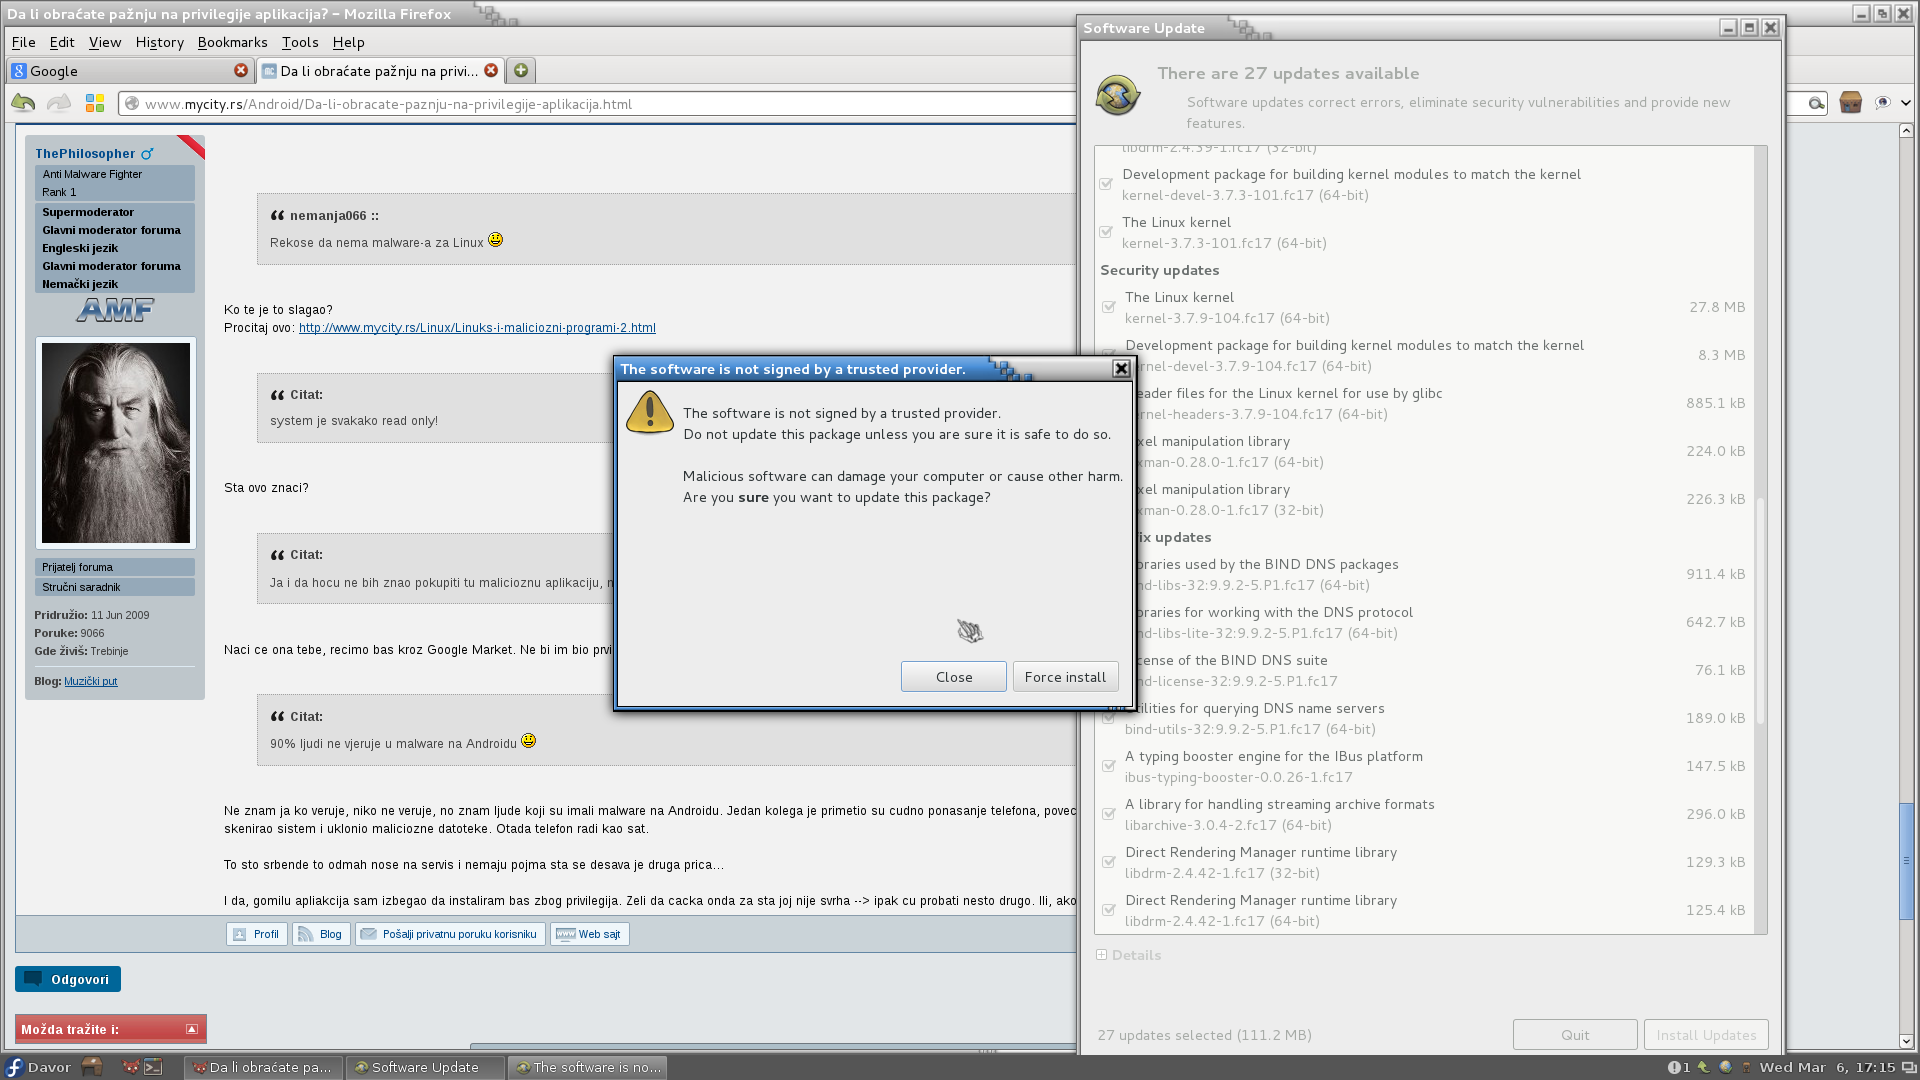The height and width of the screenshot is (1080, 1920).
Task: Uncheck the ibus-typing-booster update checkbox
Action: [x=1108, y=767]
